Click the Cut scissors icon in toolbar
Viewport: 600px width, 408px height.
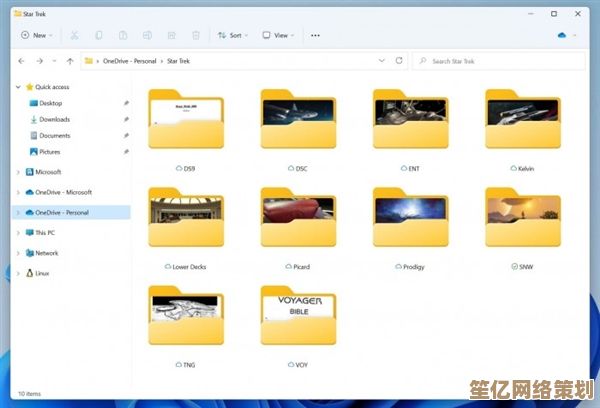74,35
